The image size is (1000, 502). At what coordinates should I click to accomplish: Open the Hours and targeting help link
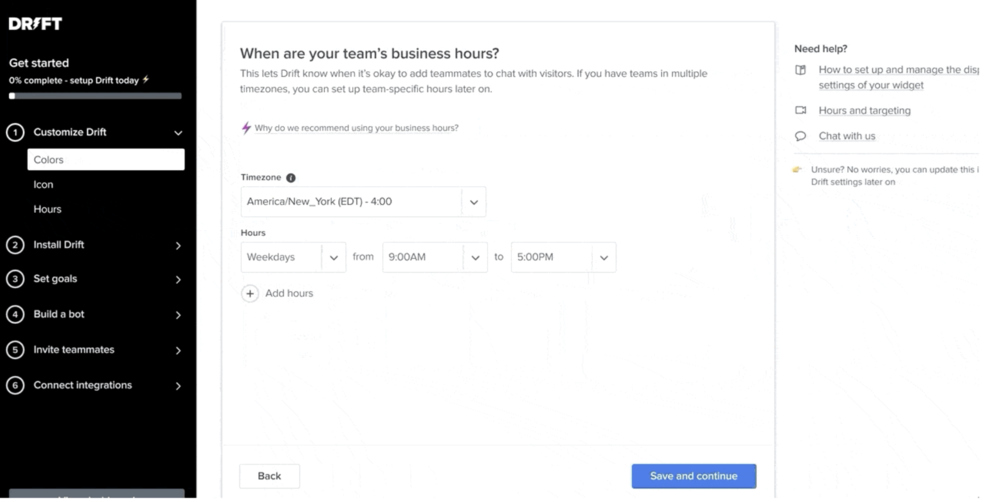point(864,111)
